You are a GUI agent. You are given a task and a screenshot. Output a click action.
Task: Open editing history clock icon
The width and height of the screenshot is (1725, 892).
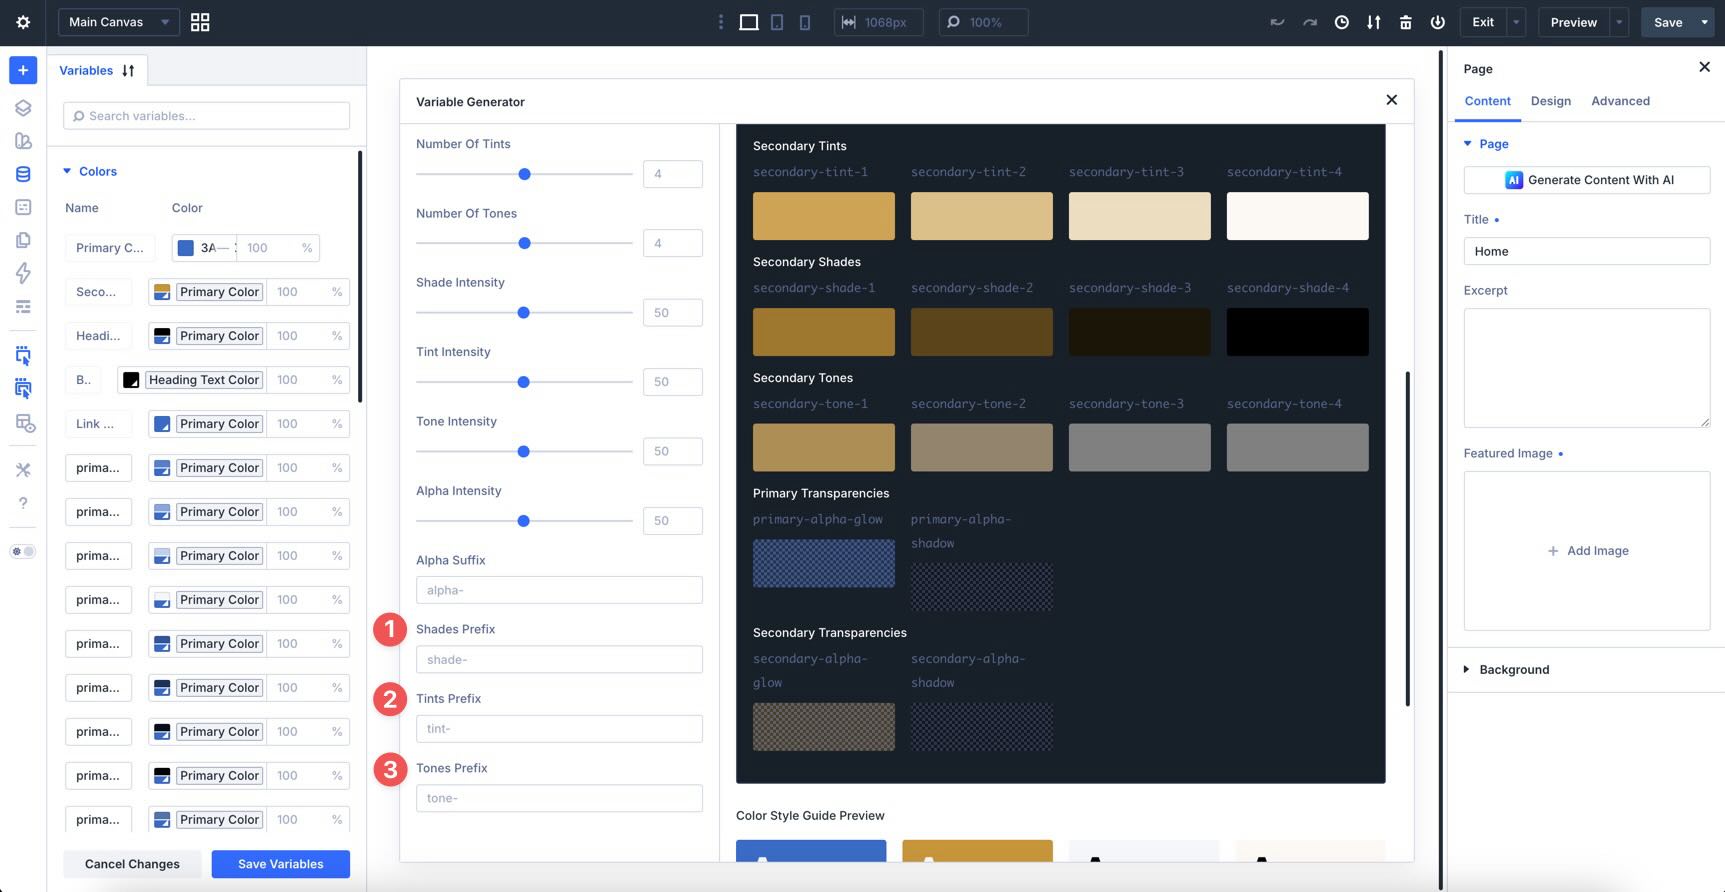click(x=1341, y=22)
